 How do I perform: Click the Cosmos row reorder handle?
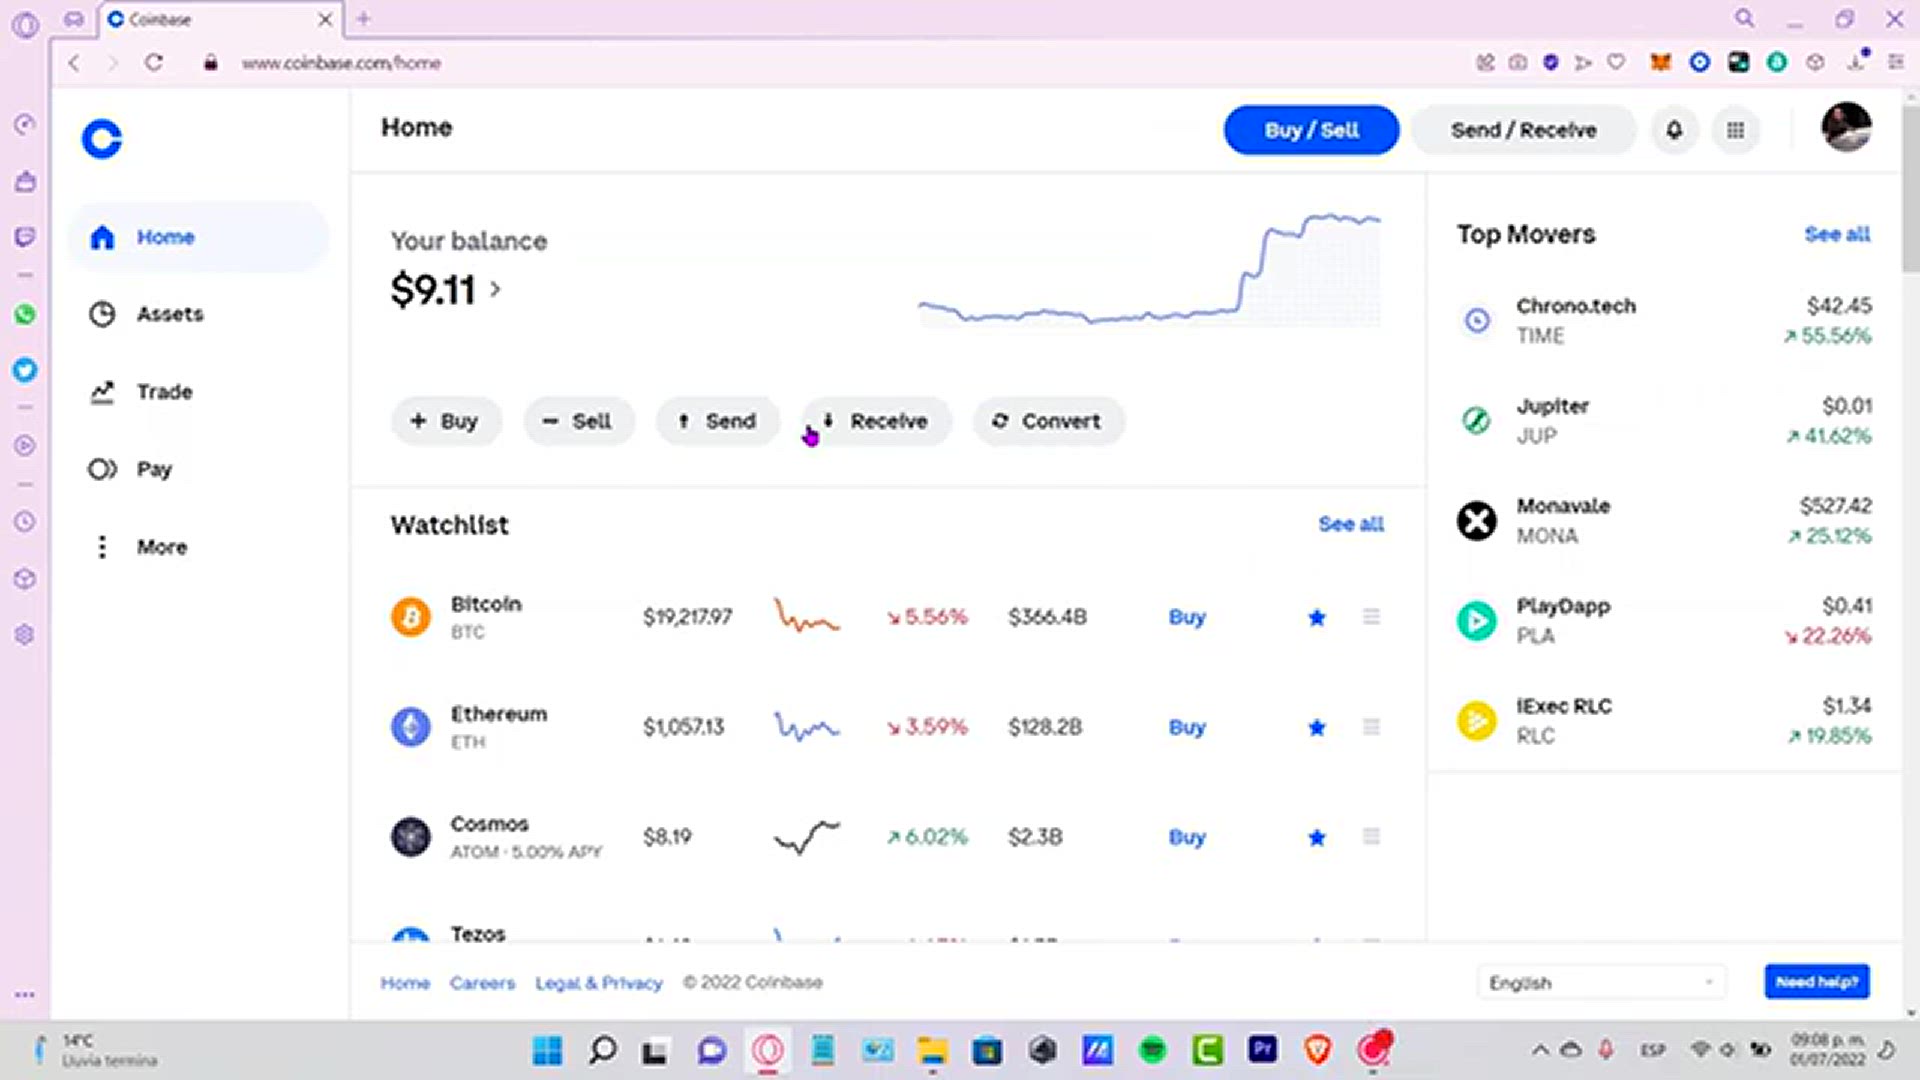click(x=1371, y=837)
